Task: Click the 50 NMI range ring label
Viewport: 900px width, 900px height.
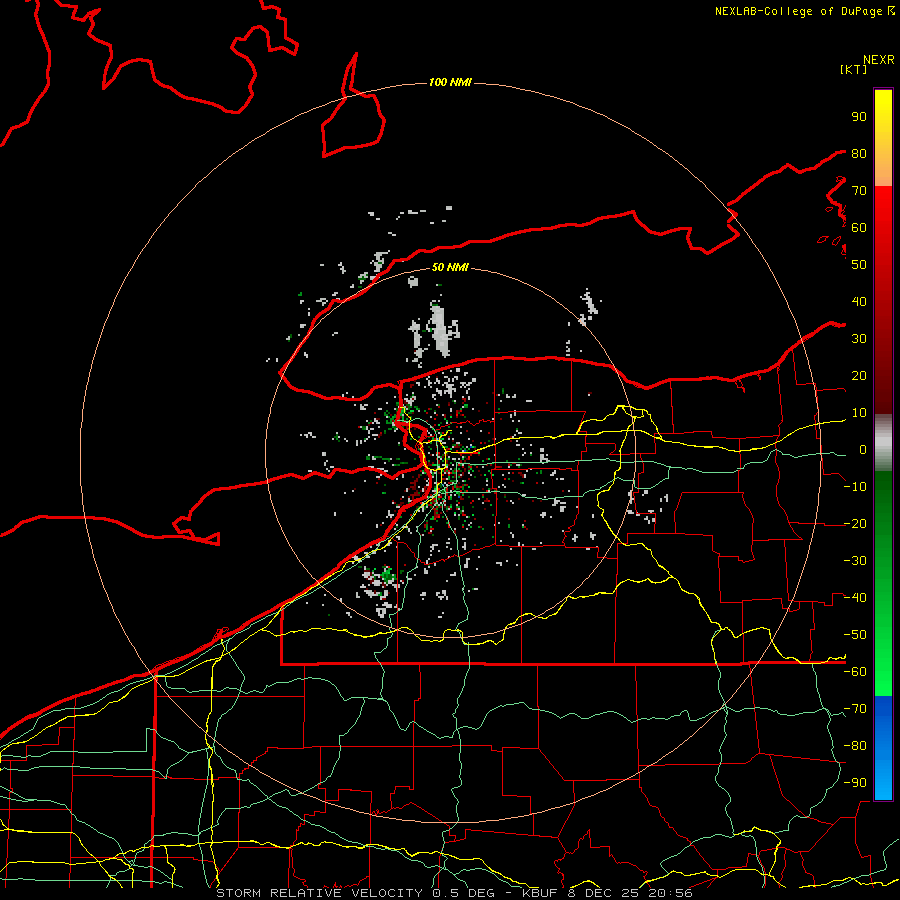Action: tap(450, 267)
